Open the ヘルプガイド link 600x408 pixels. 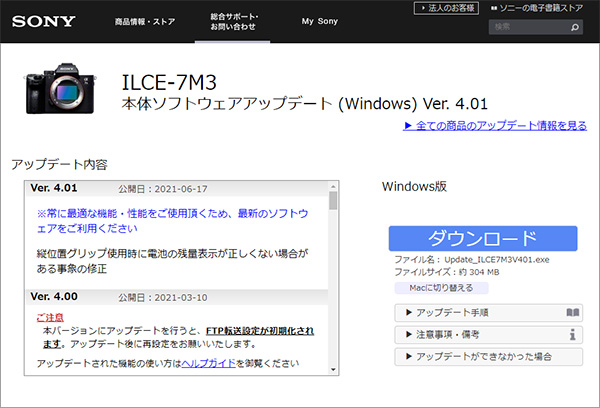click(209, 363)
